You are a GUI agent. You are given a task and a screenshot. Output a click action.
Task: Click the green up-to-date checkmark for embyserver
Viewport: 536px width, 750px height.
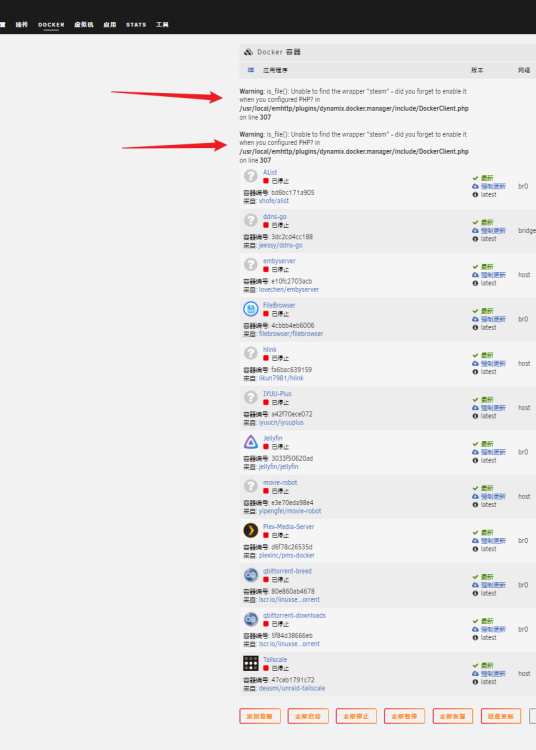[475, 266]
